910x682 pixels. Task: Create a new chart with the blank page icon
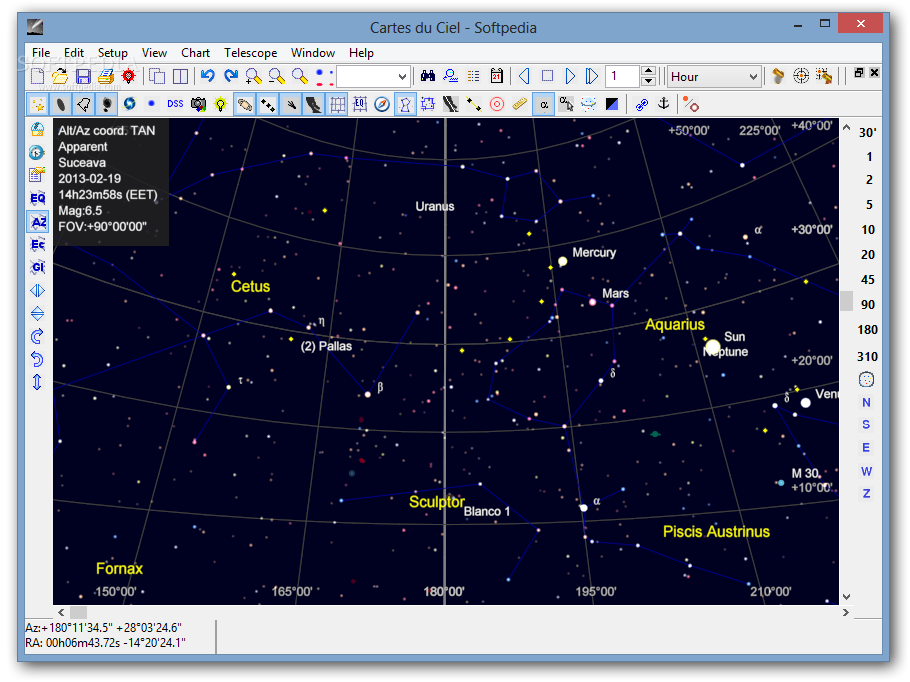pos(37,76)
